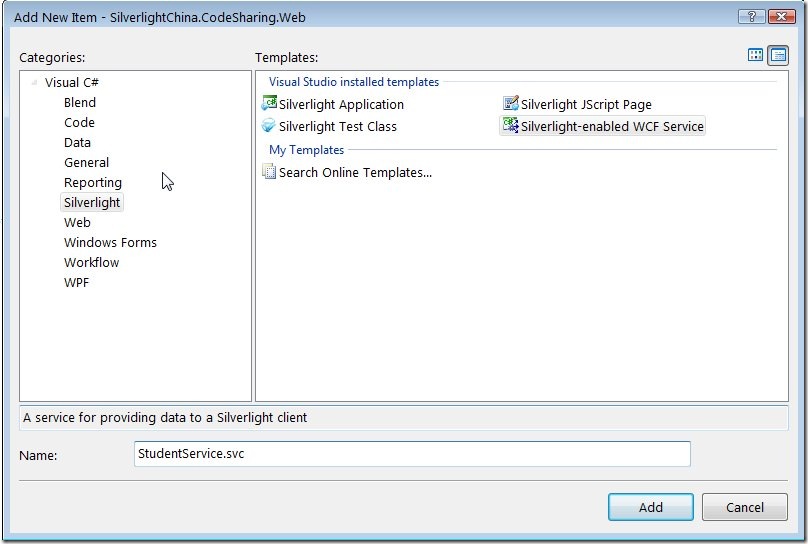Select the Code category
Screen dimensions: 808x544
[x=79, y=123]
